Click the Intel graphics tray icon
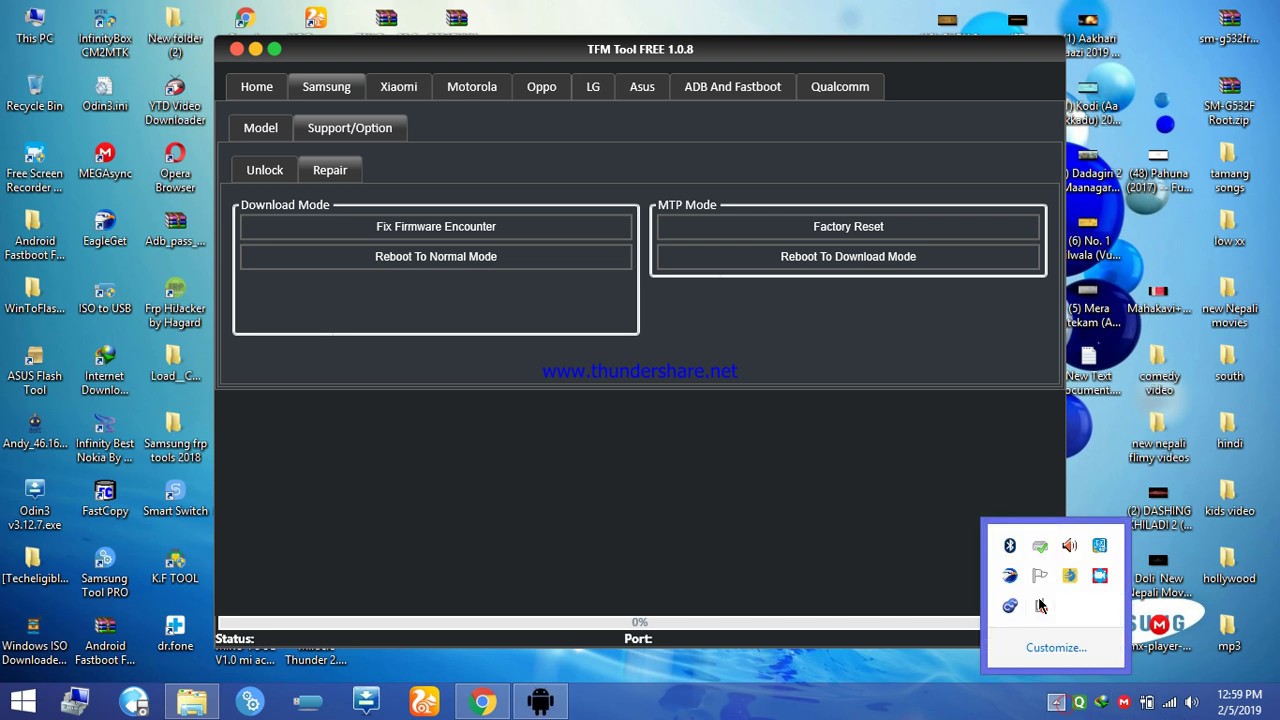The image size is (1280, 720). pos(1100,546)
